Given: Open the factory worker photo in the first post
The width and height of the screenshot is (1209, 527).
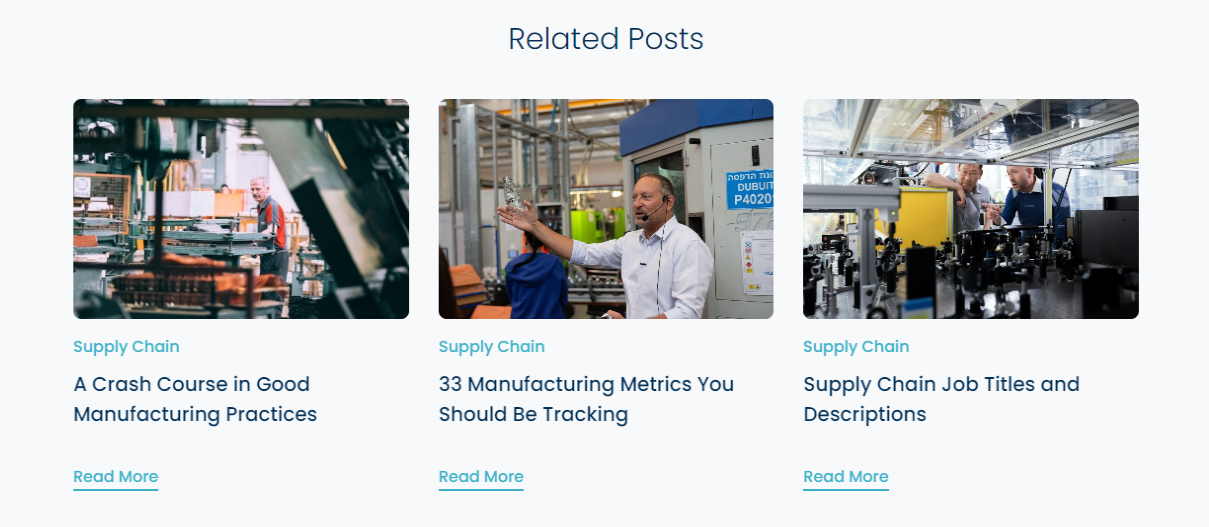Looking at the screenshot, I should click(240, 208).
